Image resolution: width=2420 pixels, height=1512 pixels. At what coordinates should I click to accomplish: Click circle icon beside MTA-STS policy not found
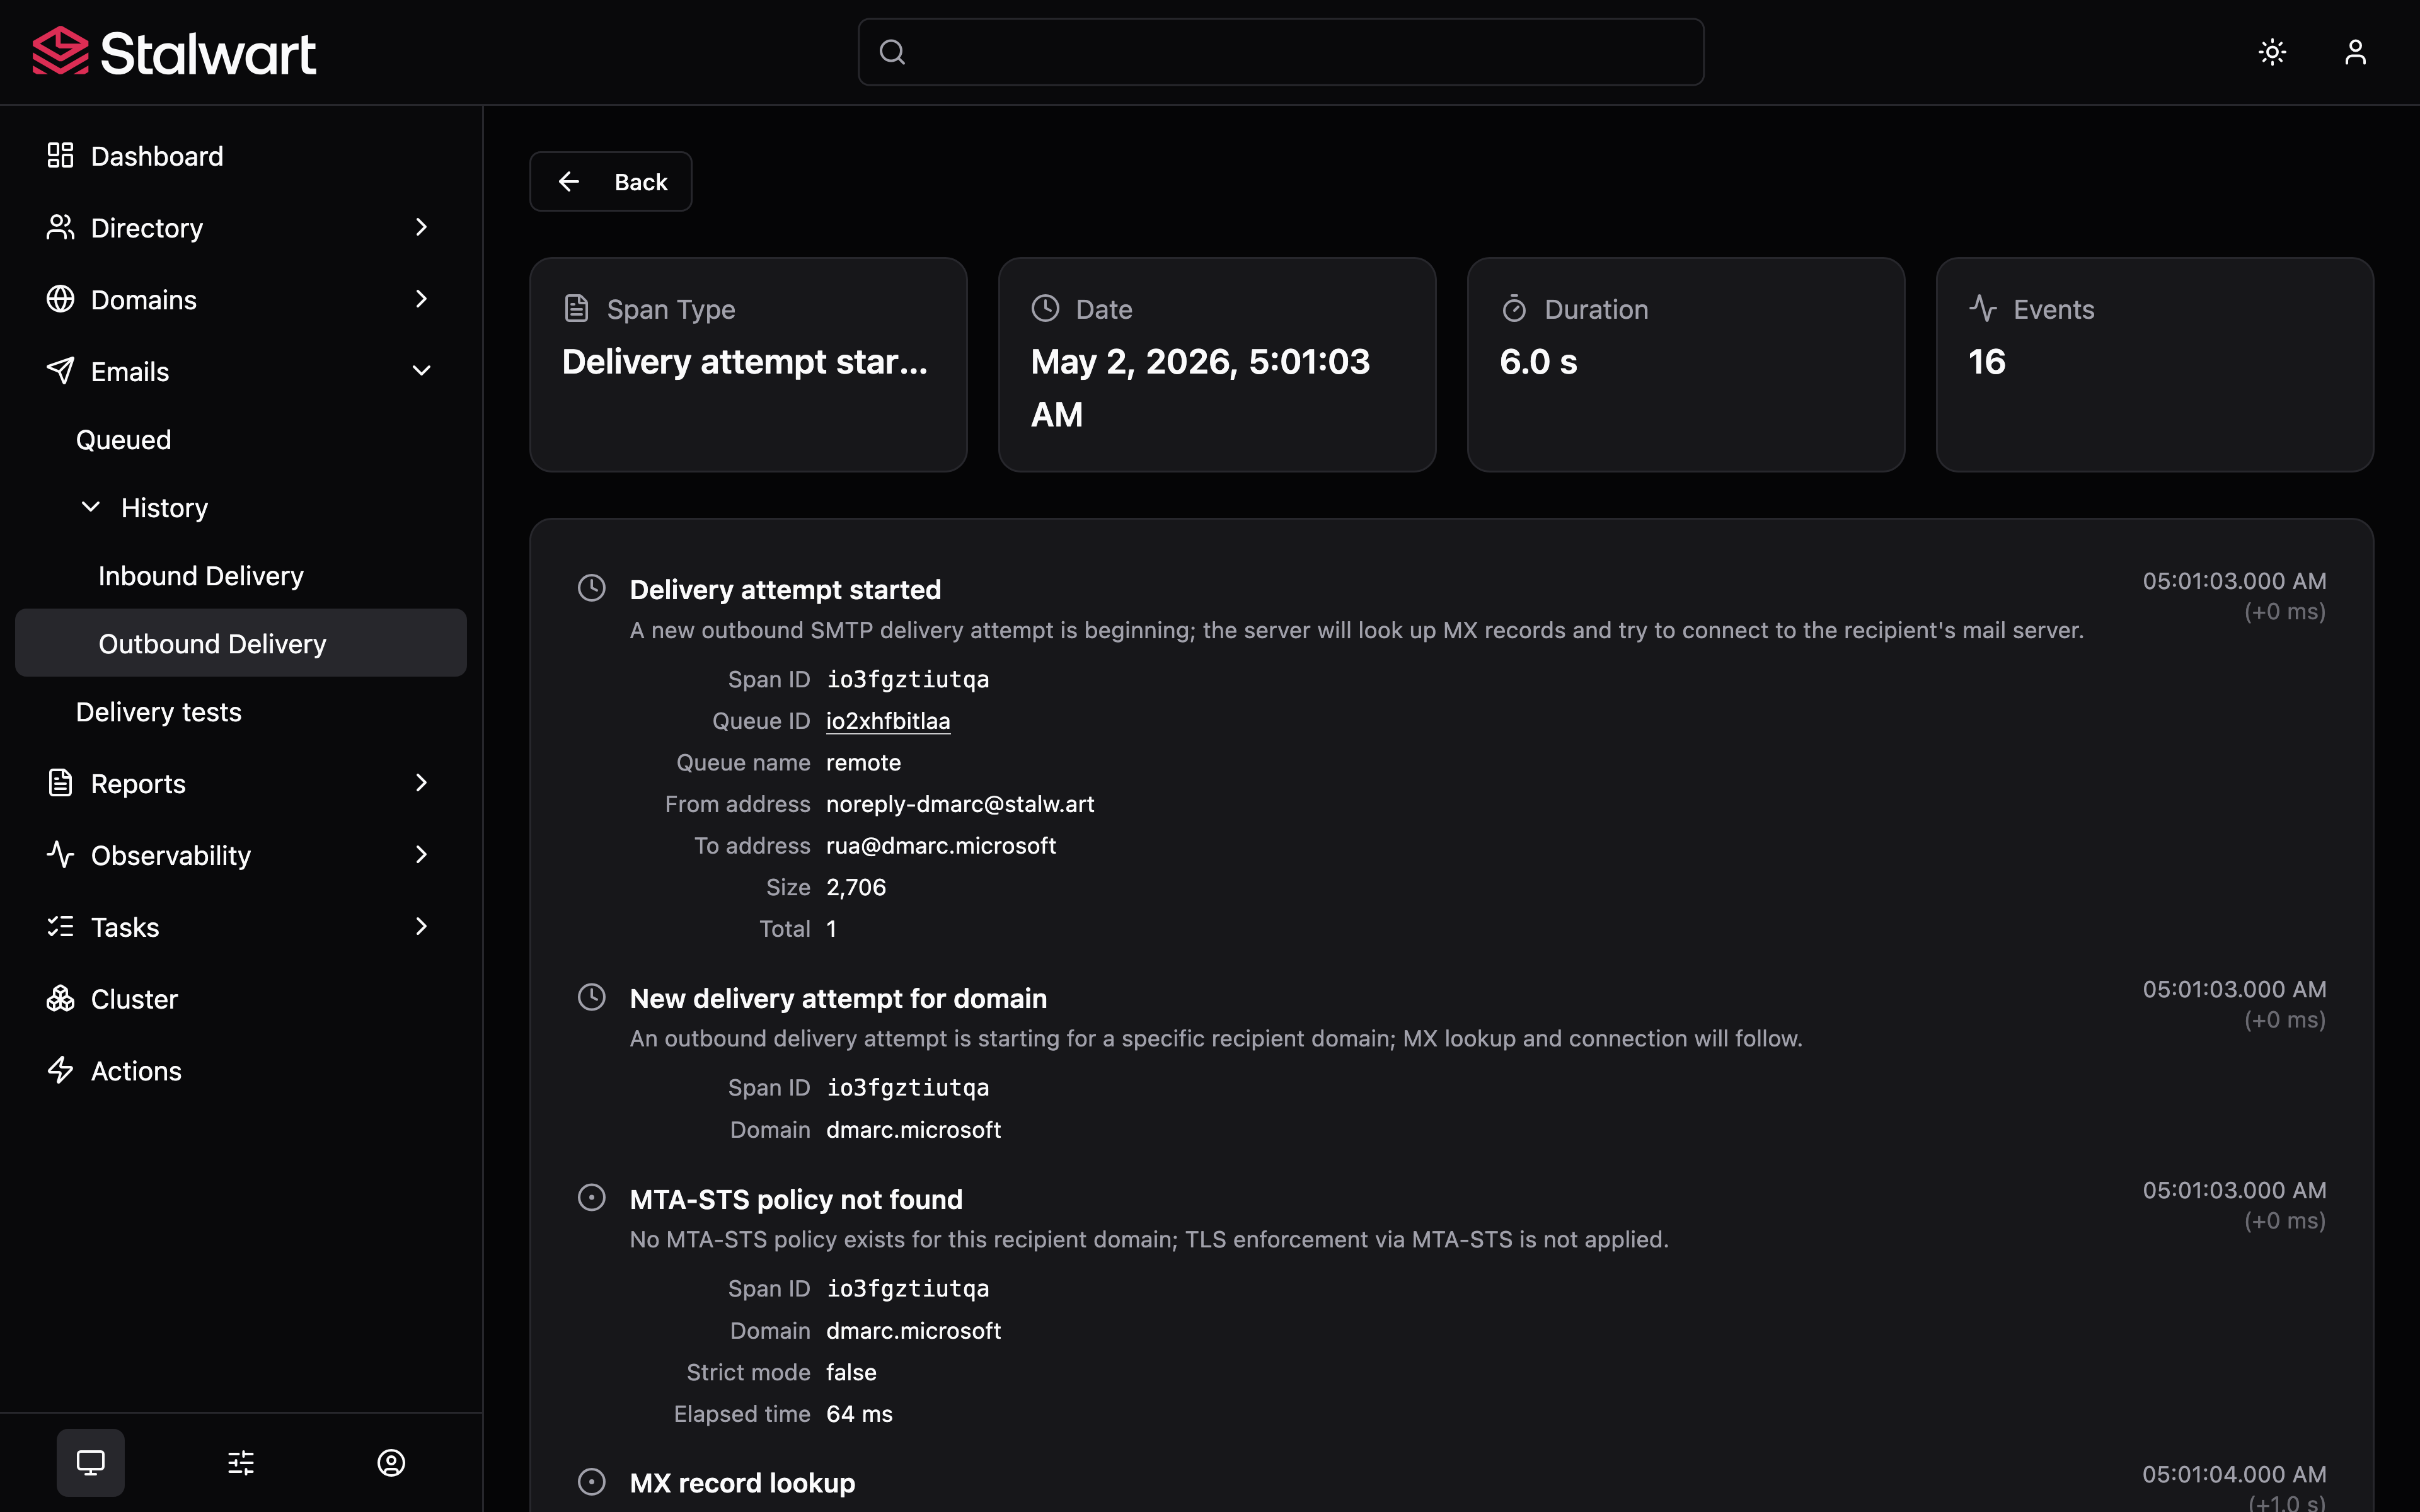[592, 1198]
